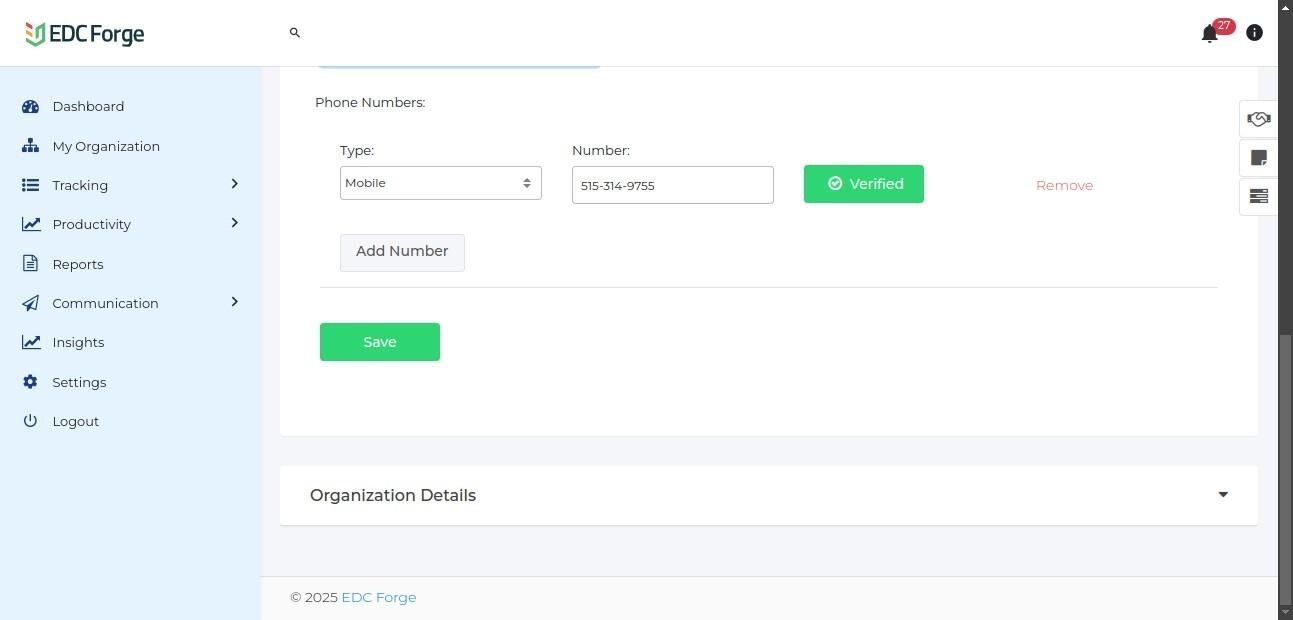Click the Dashboard gauge icon
Screen dimensions: 1293x620
click(30, 106)
